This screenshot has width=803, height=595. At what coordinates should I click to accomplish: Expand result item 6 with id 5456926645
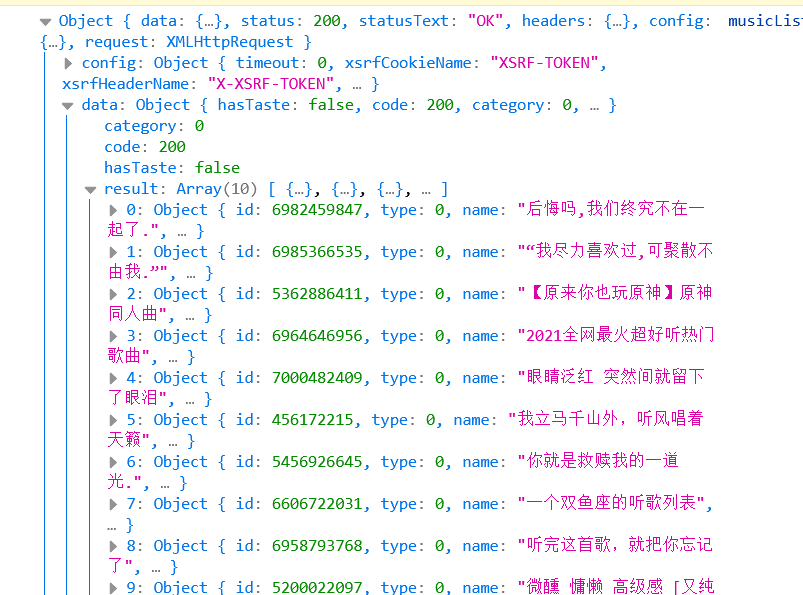tap(113, 462)
